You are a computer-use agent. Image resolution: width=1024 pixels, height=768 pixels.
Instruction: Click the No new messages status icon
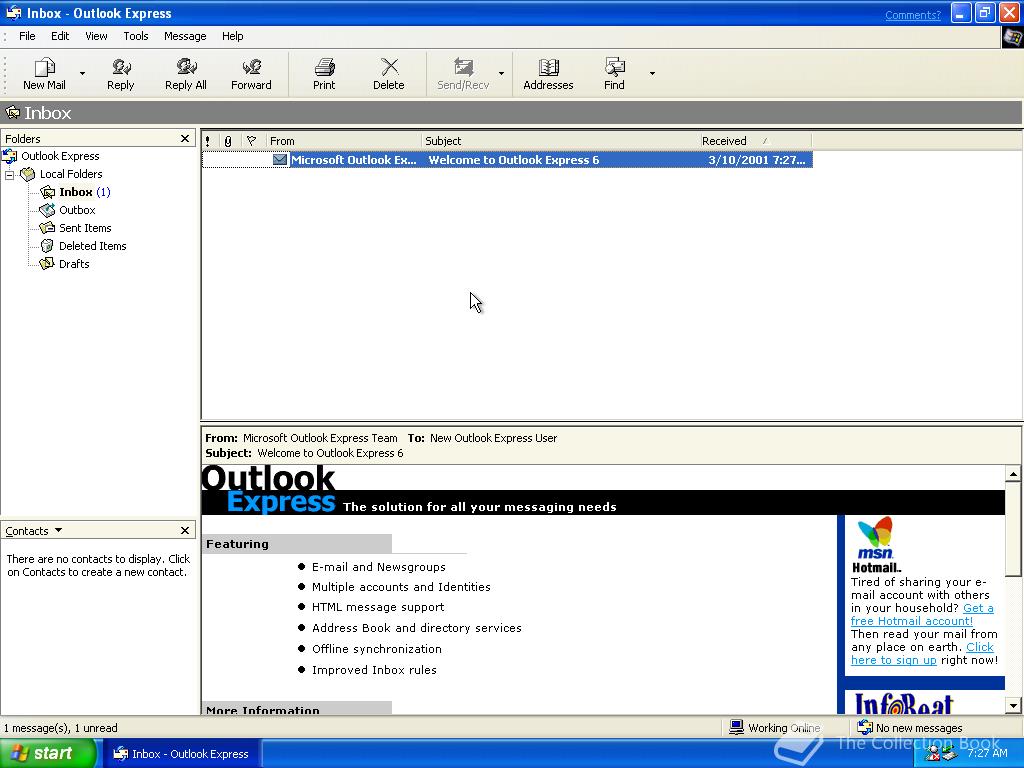pos(865,727)
